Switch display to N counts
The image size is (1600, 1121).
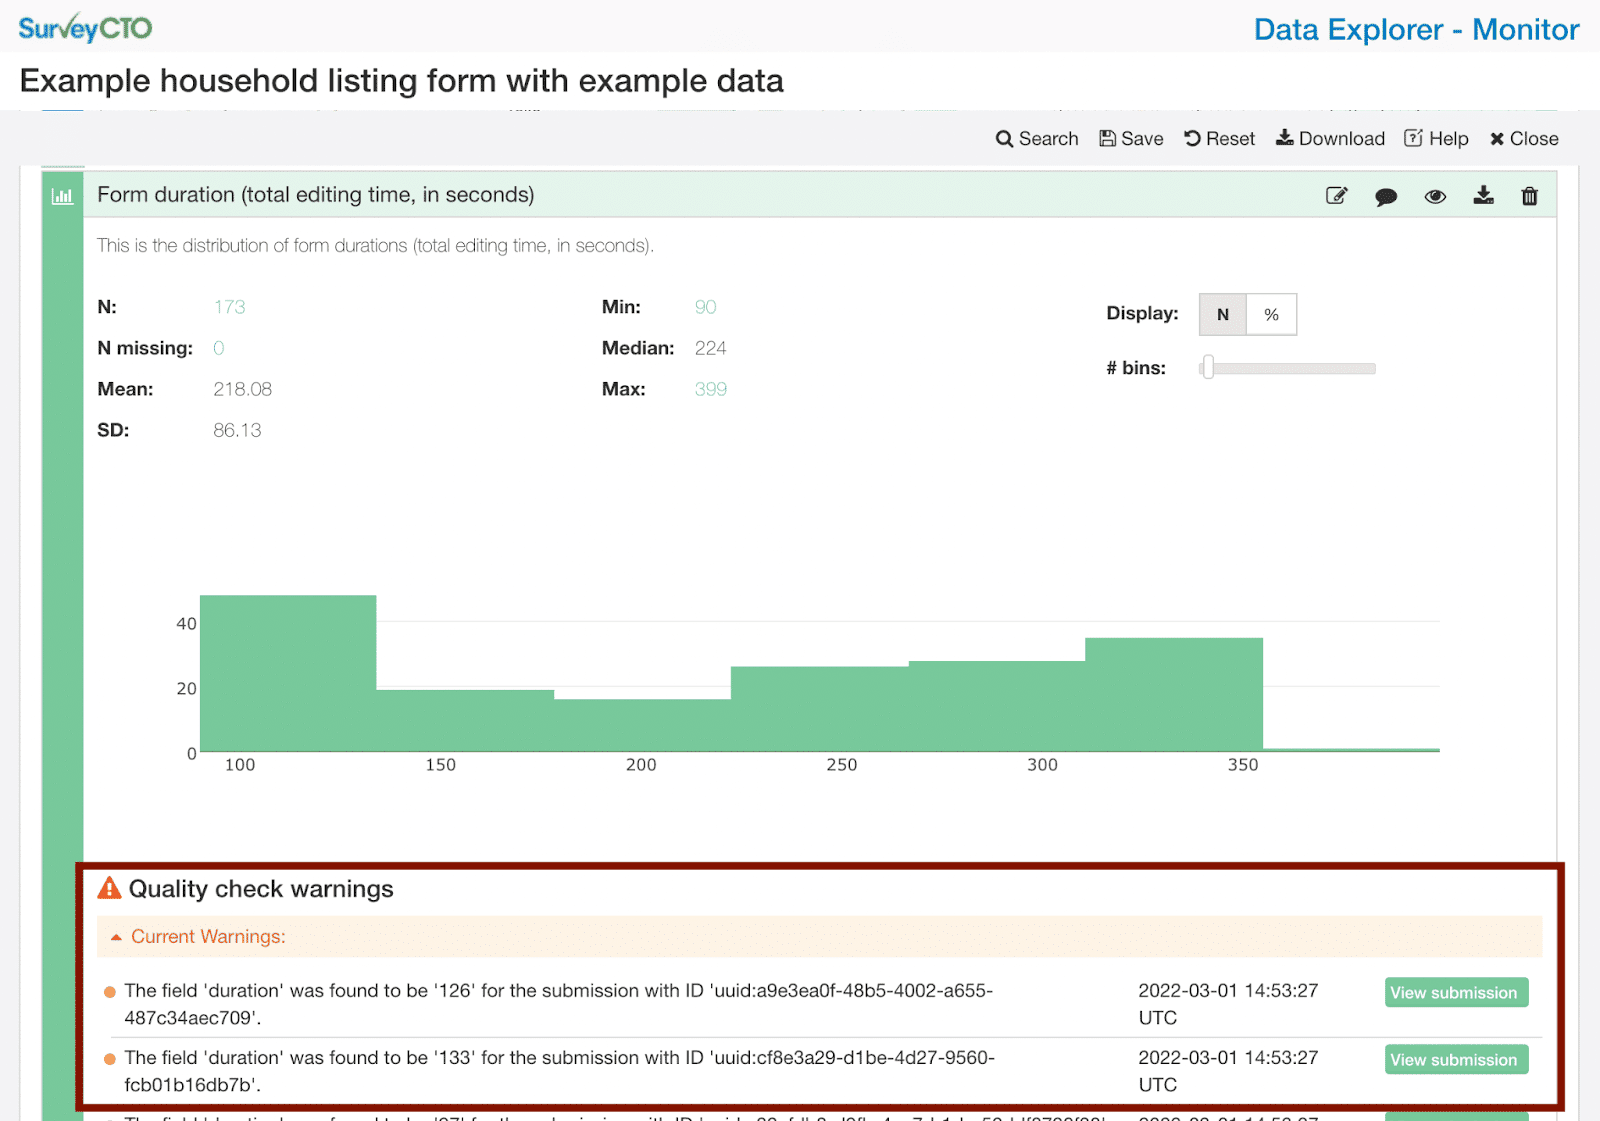tap(1223, 314)
